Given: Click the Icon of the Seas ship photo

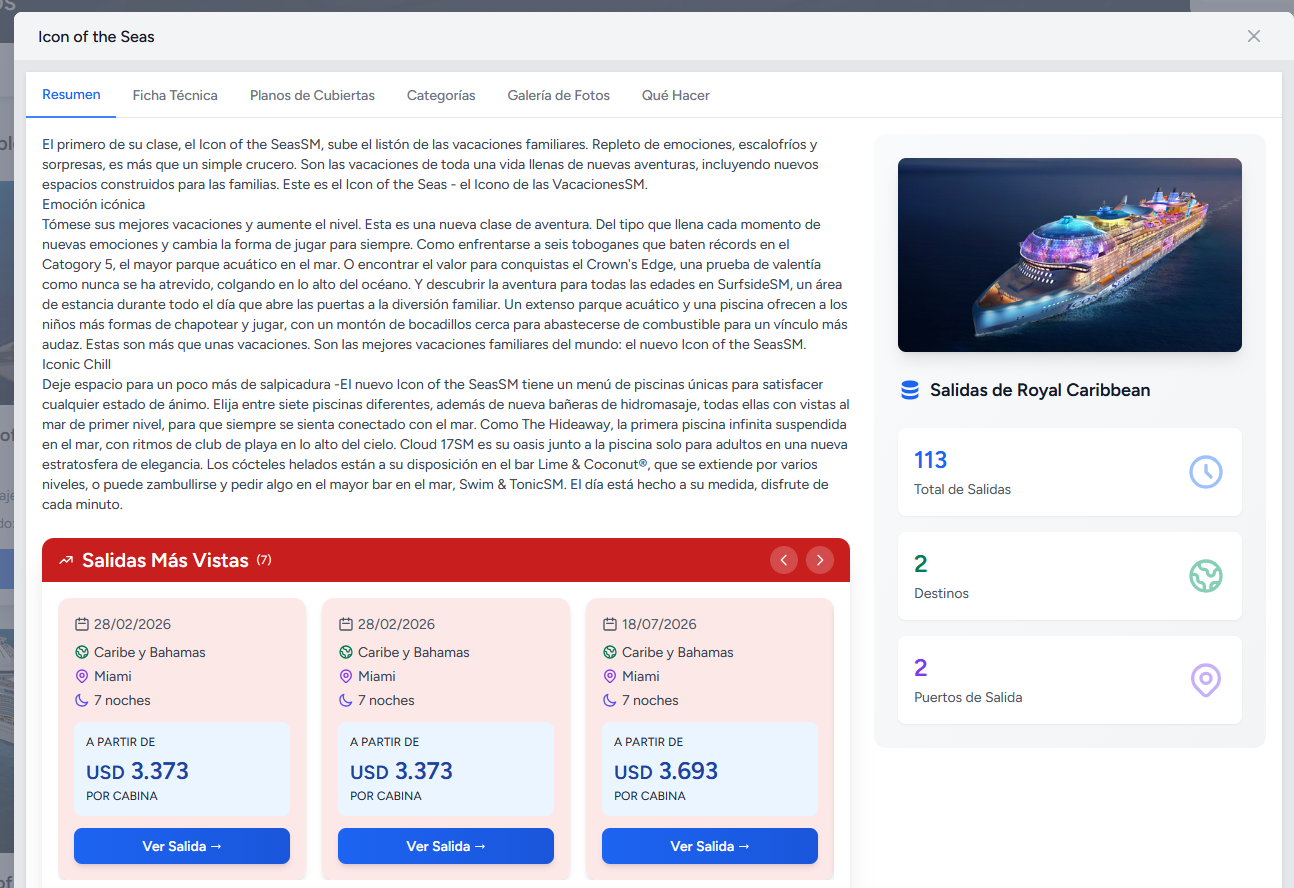Looking at the screenshot, I should coord(1069,255).
